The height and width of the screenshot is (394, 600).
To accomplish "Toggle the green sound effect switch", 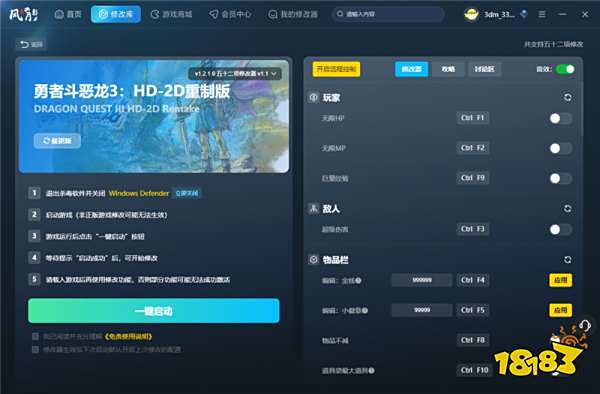I will (x=565, y=69).
